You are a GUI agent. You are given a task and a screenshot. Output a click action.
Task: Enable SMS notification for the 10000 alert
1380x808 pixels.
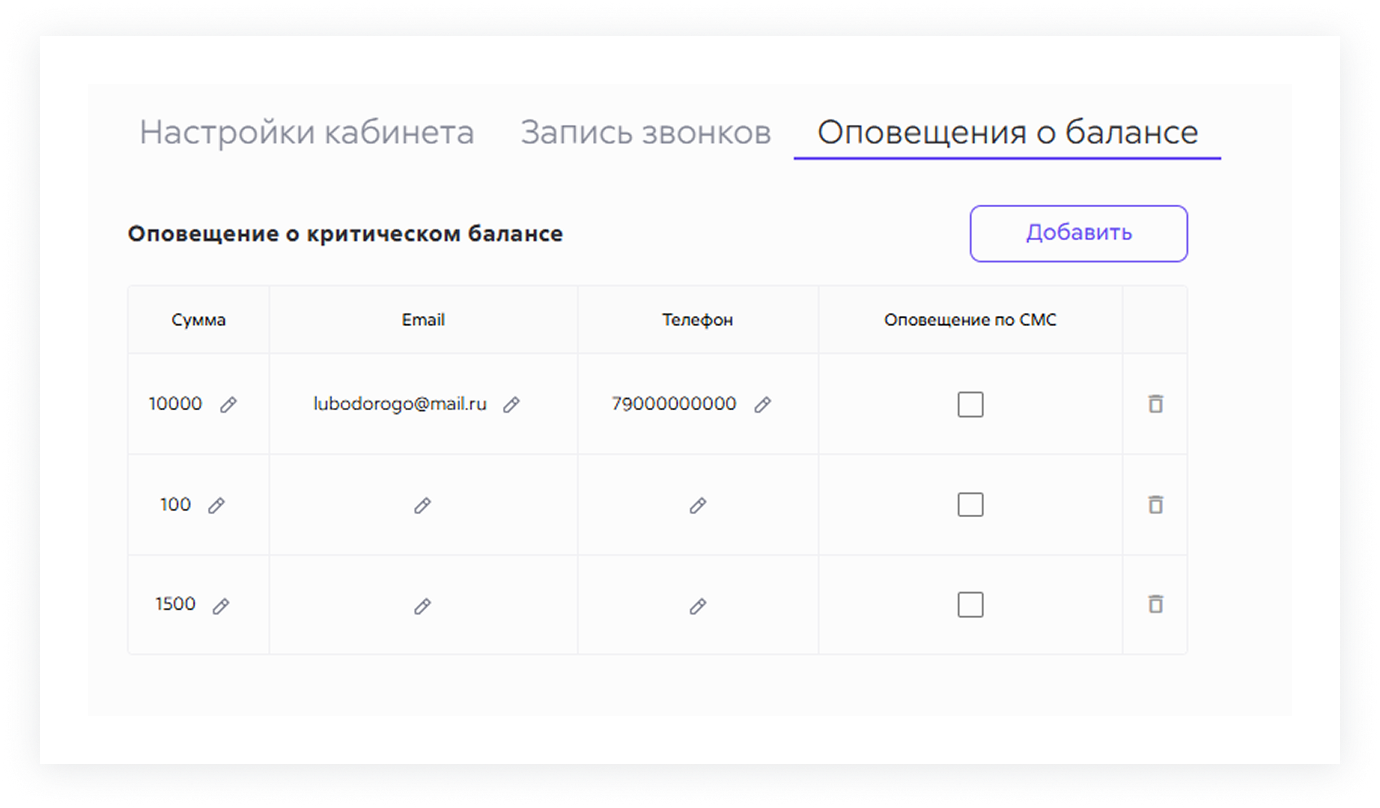971,404
